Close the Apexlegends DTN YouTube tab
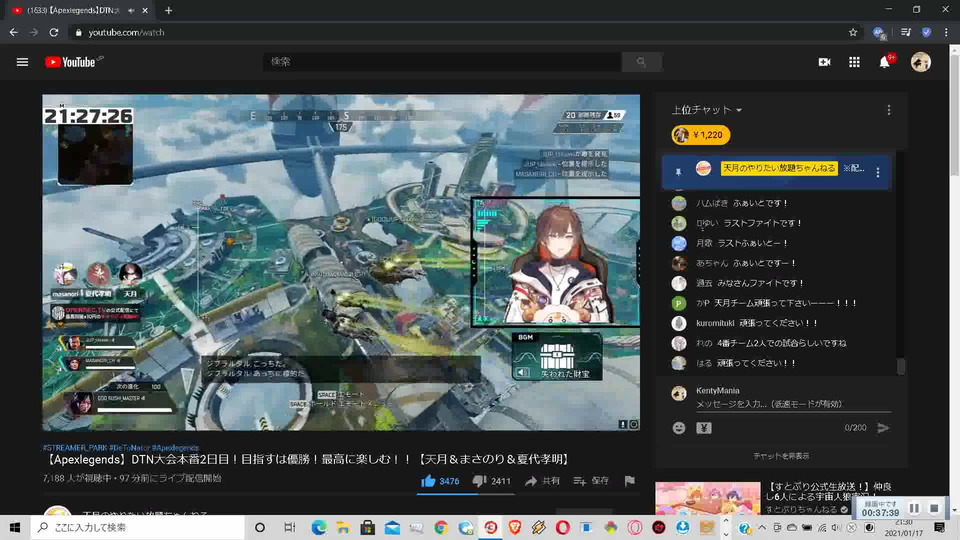The width and height of the screenshot is (960, 540). click(x=145, y=10)
